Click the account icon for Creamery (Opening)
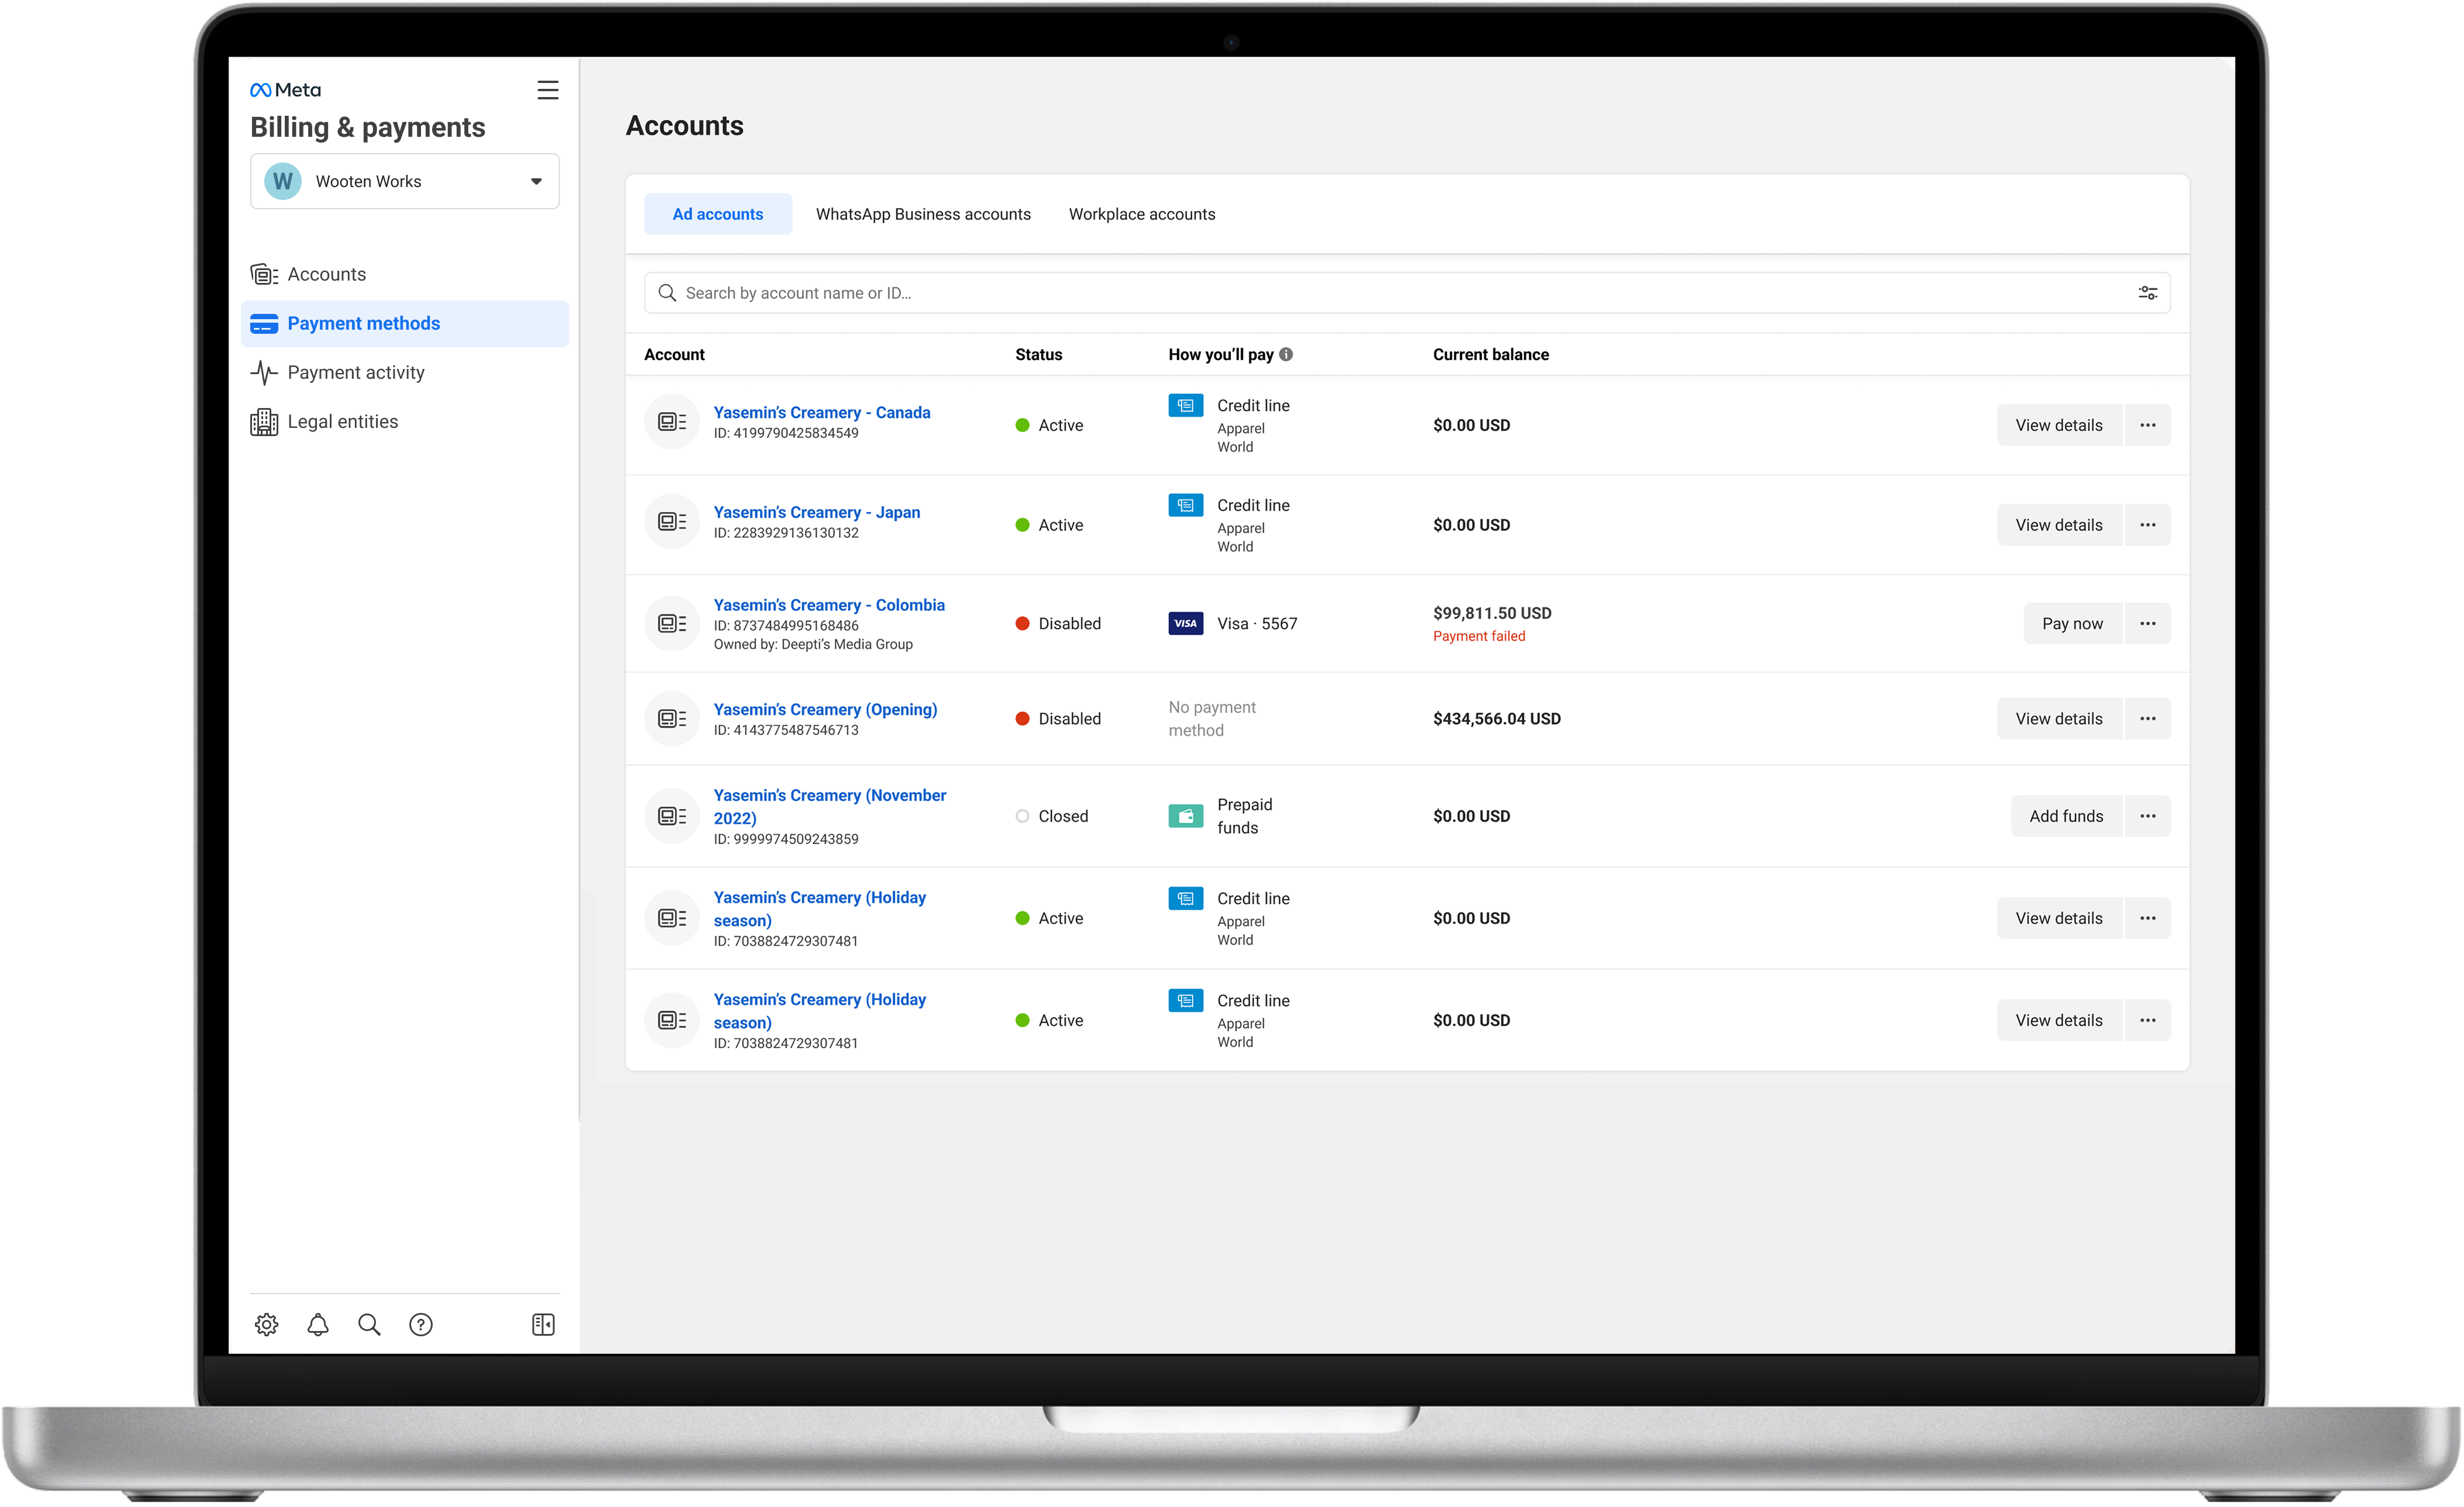 point(672,718)
